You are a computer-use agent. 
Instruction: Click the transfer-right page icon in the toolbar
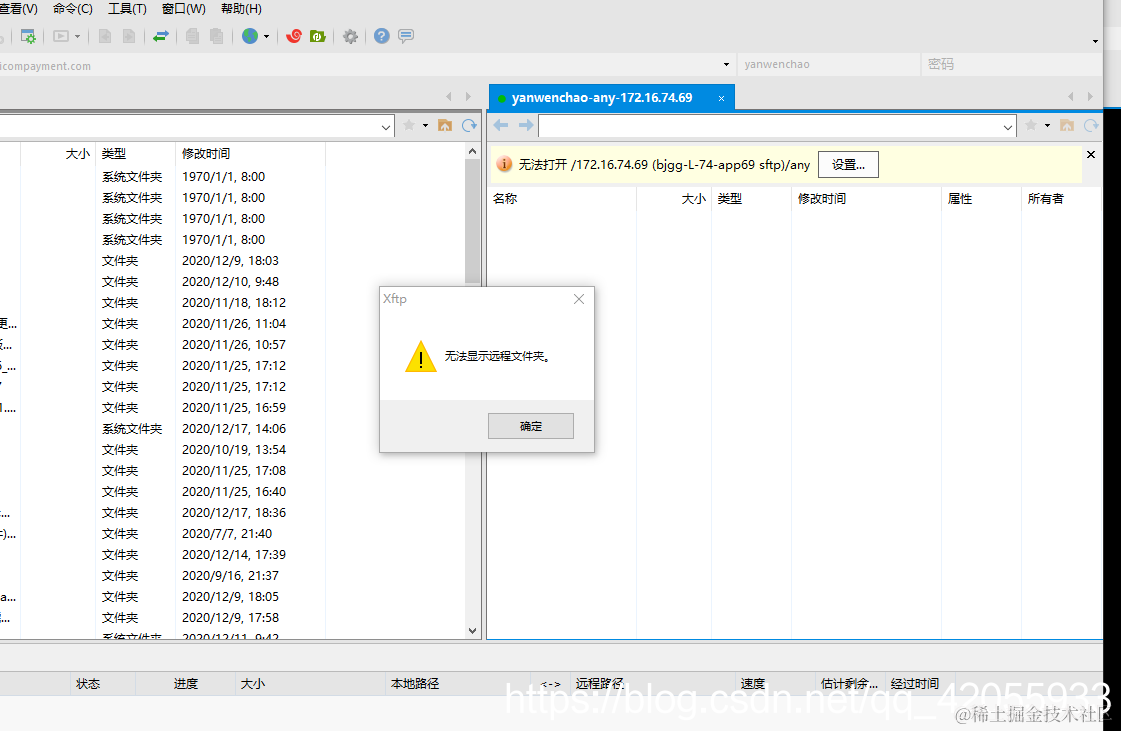(129, 36)
